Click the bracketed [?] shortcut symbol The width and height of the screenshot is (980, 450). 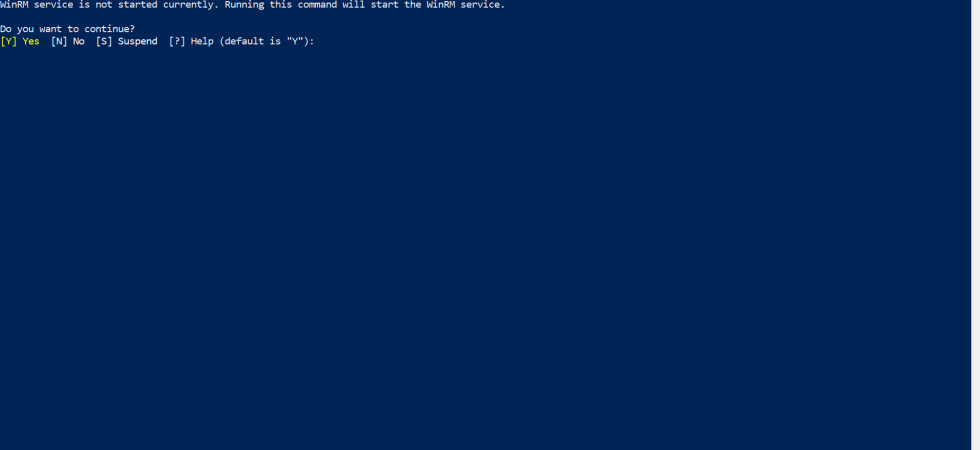177,41
